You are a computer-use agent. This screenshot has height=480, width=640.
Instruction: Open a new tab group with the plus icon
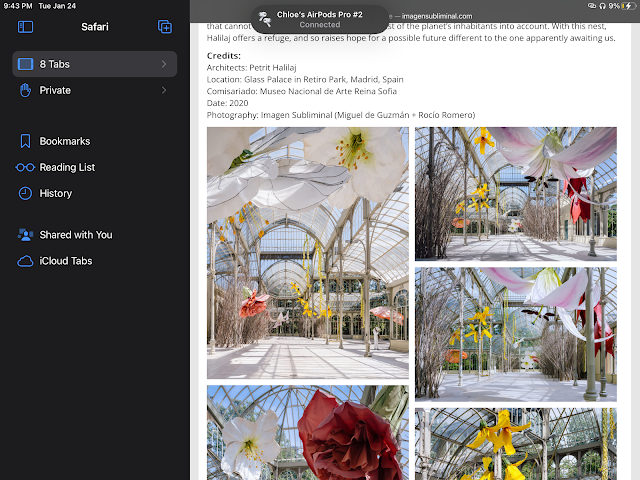(165, 27)
